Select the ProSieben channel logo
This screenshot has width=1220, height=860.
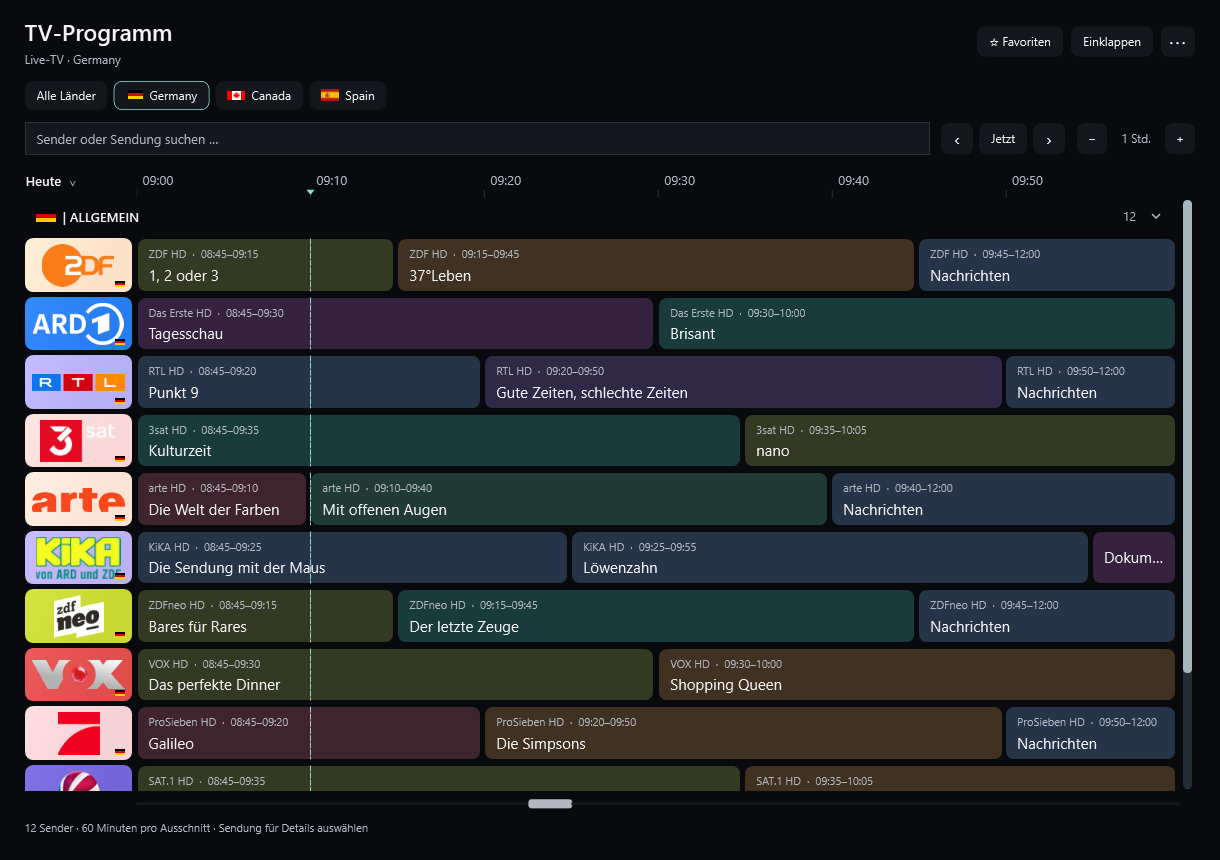78,733
